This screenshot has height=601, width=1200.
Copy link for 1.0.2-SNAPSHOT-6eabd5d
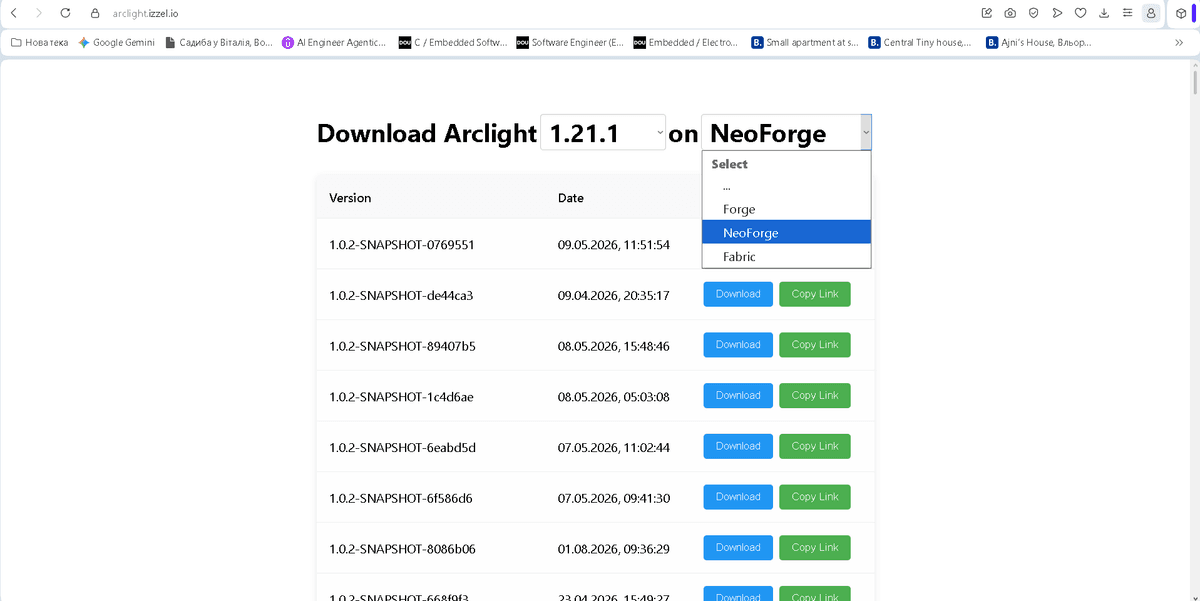[815, 446]
